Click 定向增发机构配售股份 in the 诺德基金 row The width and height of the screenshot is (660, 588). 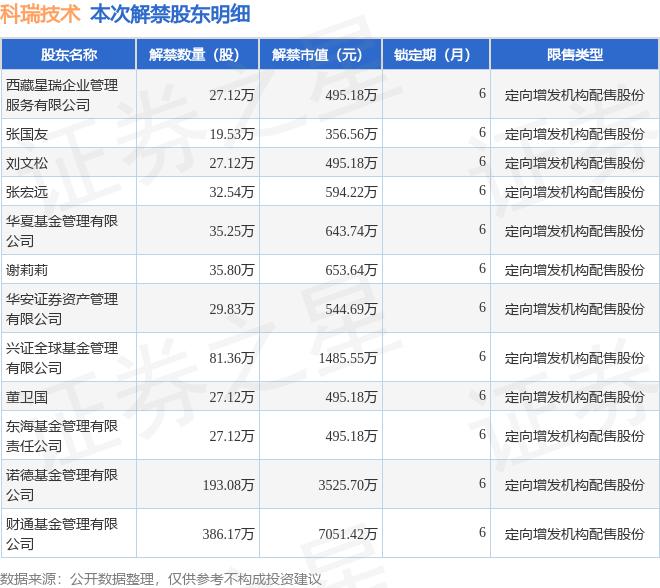pyautogui.click(x=575, y=485)
